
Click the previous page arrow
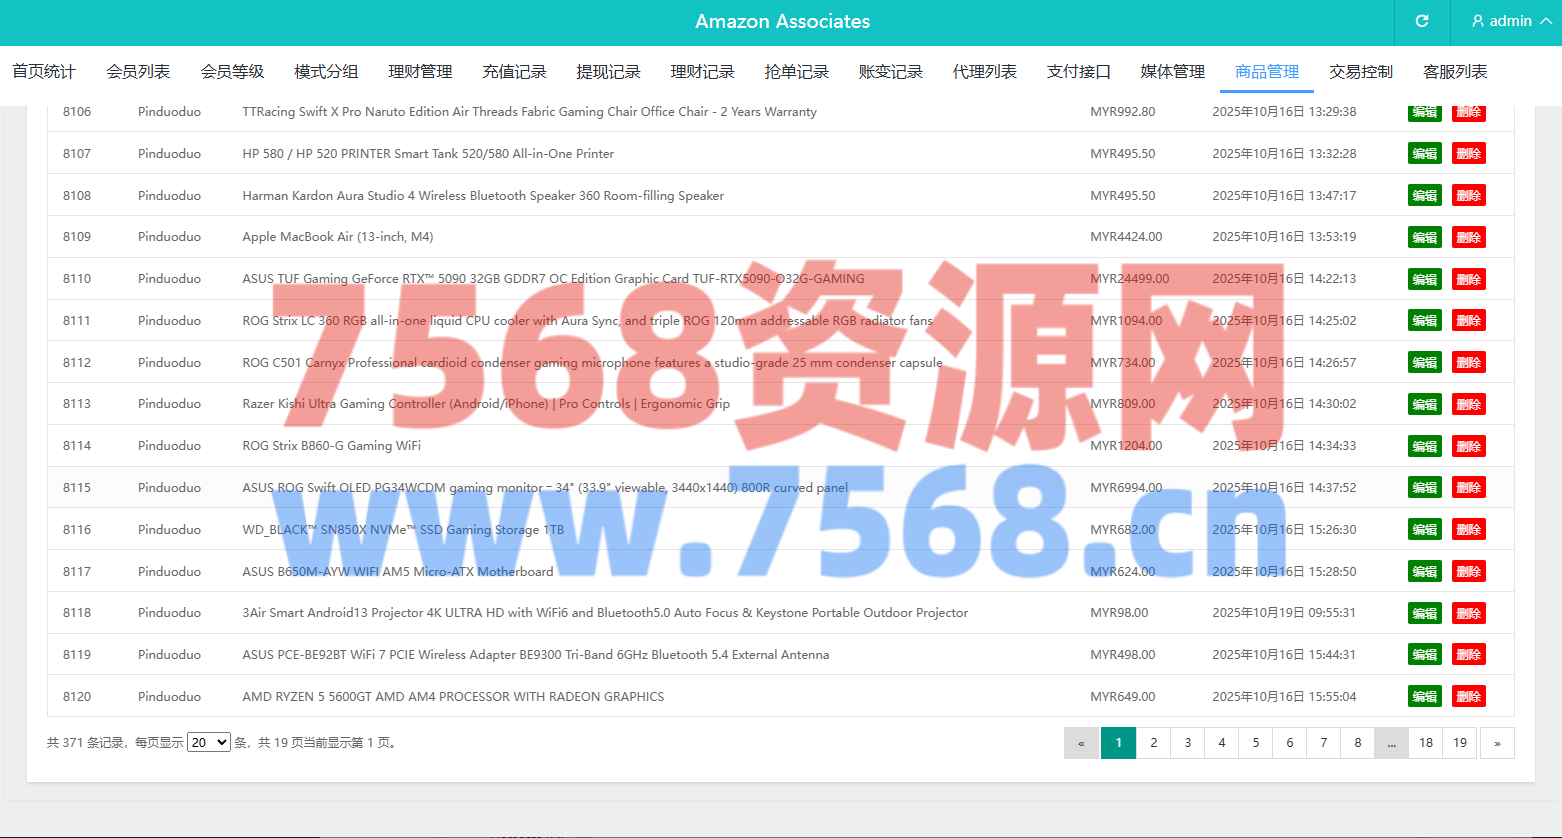(x=1081, y=743)
